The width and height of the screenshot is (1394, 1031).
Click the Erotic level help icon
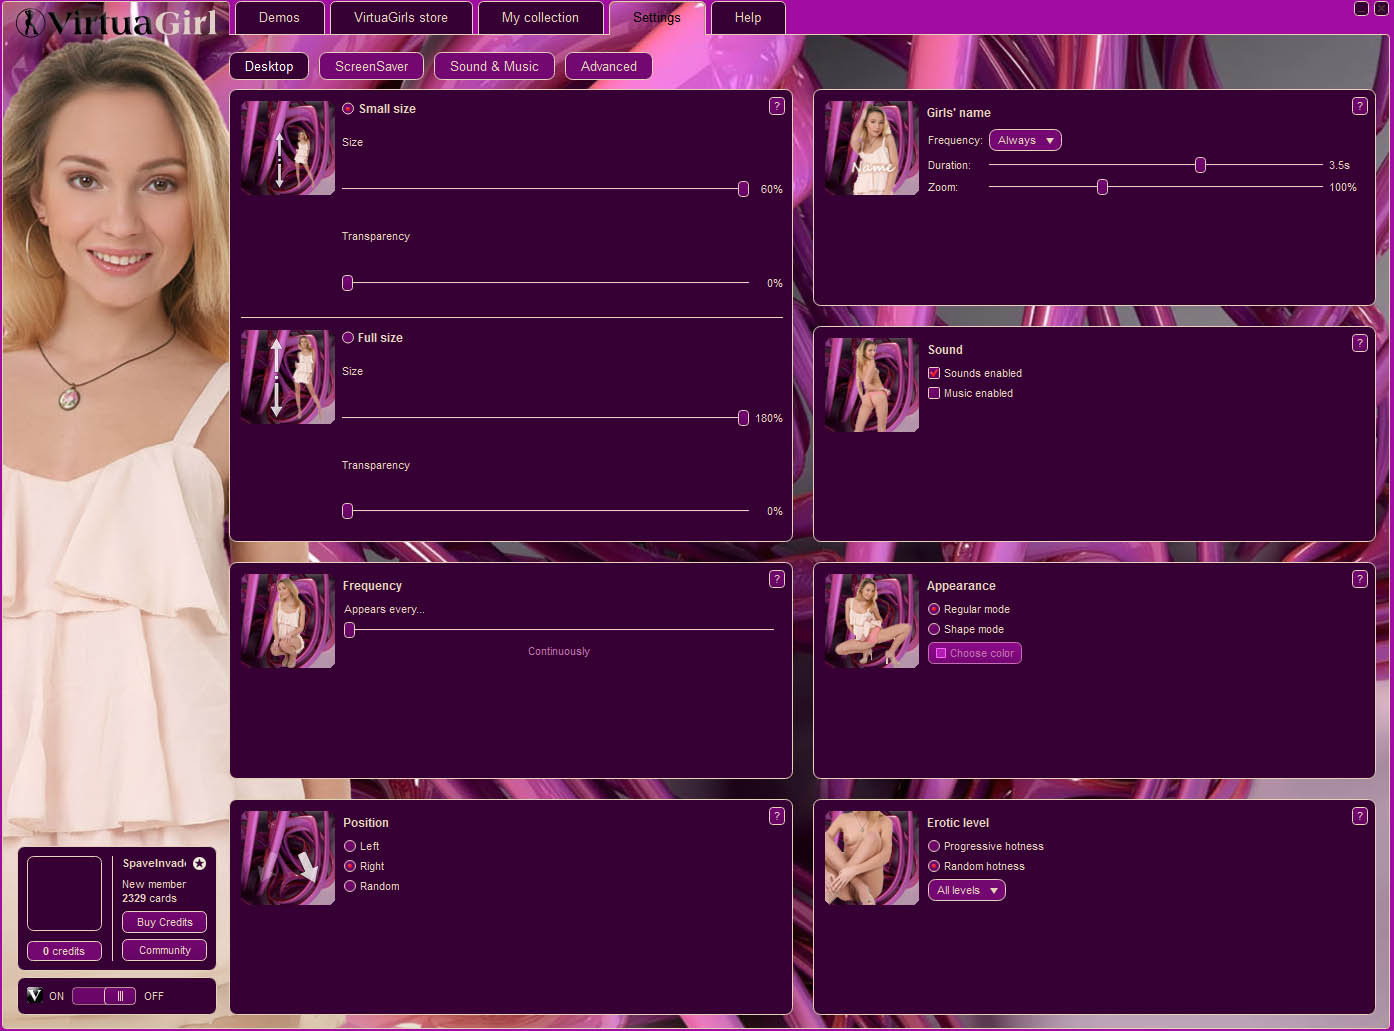click(x=1359, y=816)
